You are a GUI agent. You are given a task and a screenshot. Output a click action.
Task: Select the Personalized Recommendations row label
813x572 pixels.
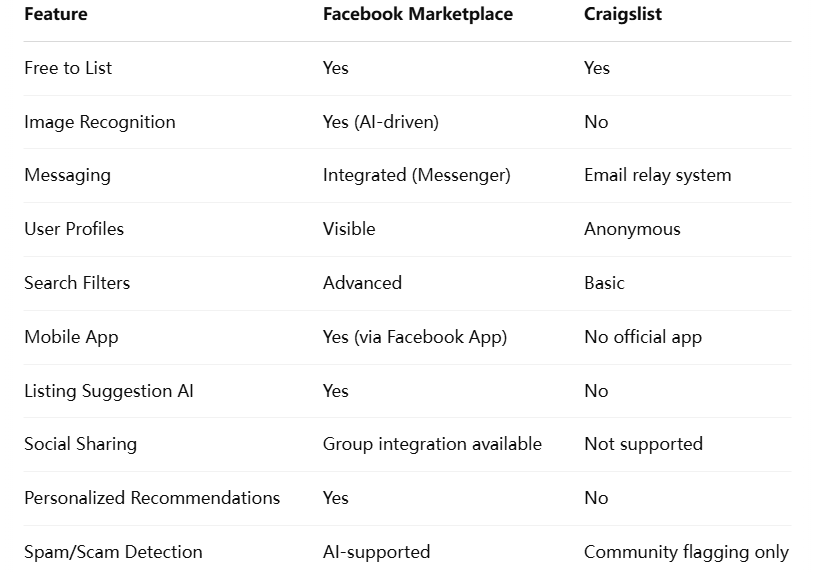(152, 498)
